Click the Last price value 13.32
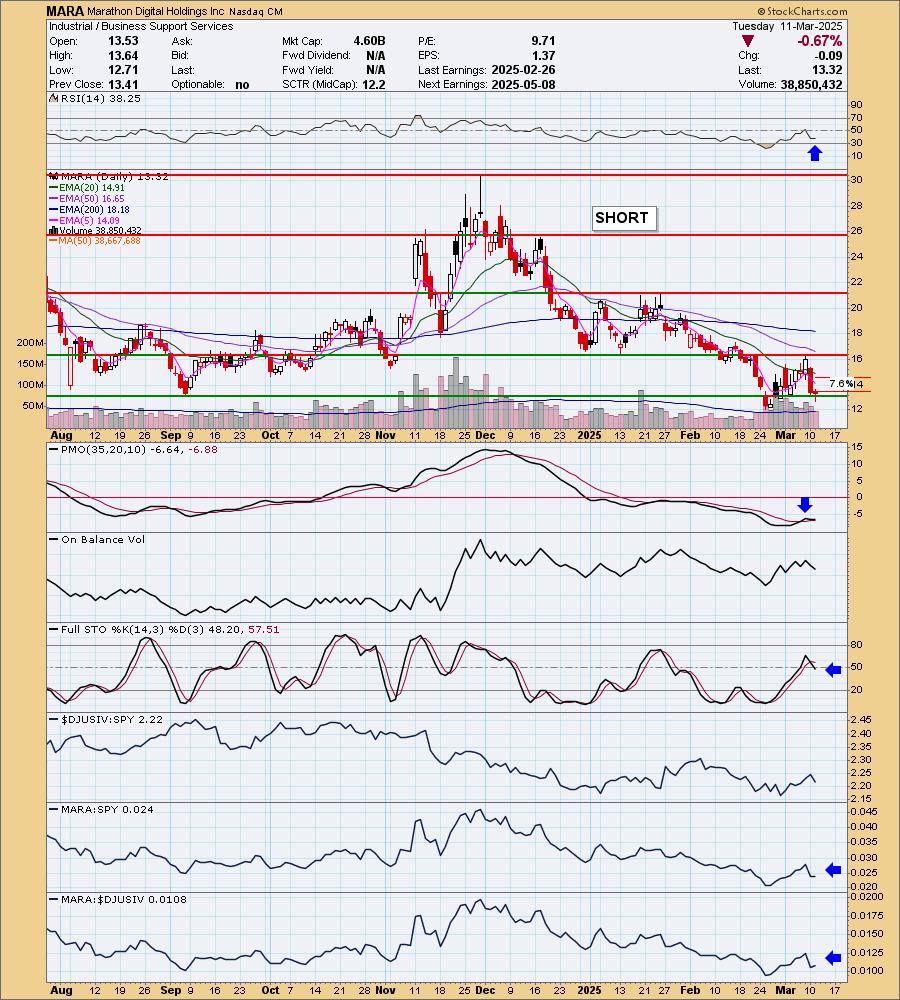Viewport: 900px width, 1000px height. (827, 70)
